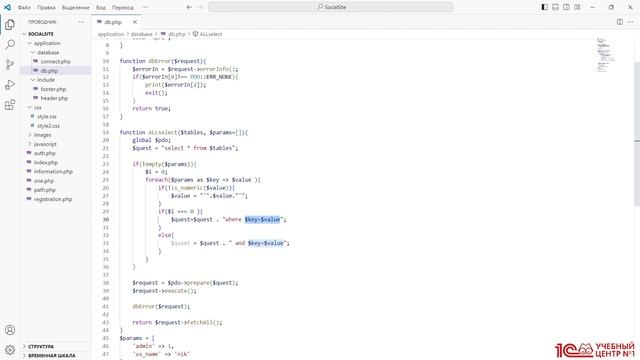The height and width of the screenshot is (360, 640).
Task: Open customize layout icon
Action: [x=577, y=7]
